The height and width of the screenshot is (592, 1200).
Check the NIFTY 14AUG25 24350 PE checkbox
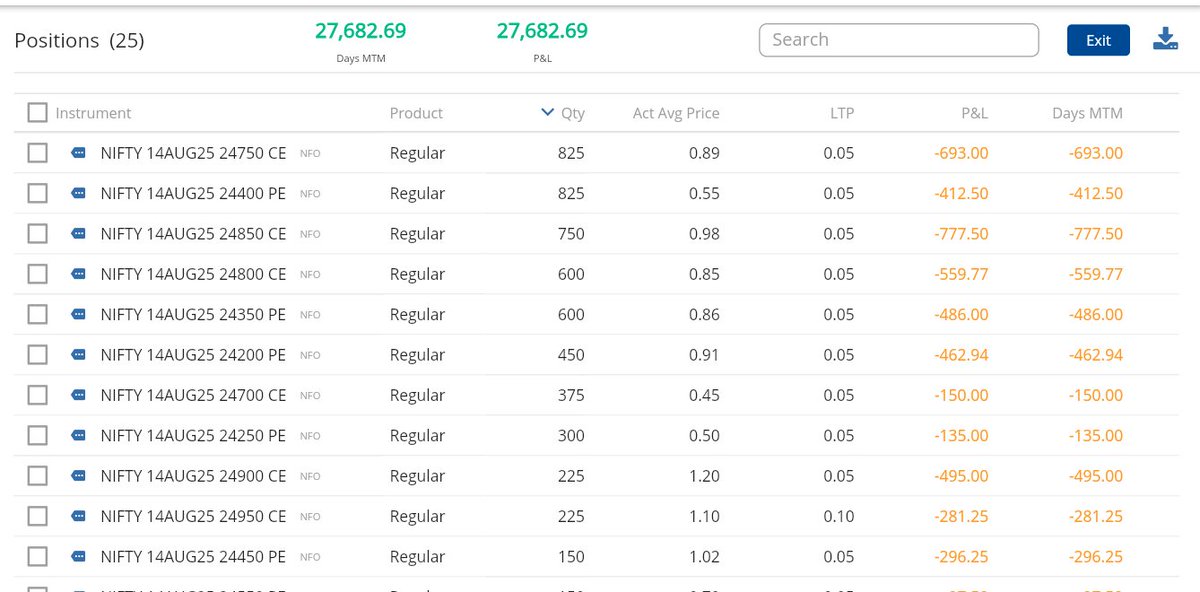click(x=37, y=314)
